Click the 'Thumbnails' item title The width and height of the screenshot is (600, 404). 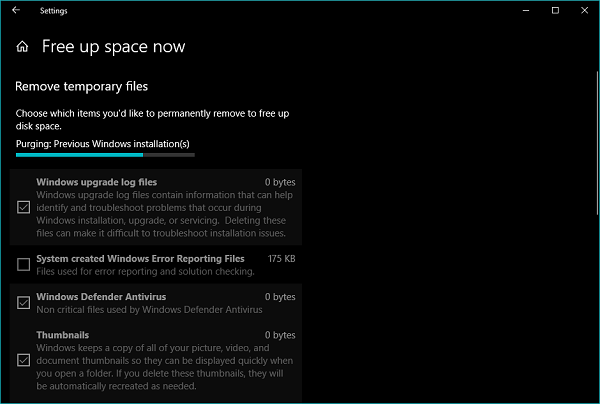(x=62, y=335)
